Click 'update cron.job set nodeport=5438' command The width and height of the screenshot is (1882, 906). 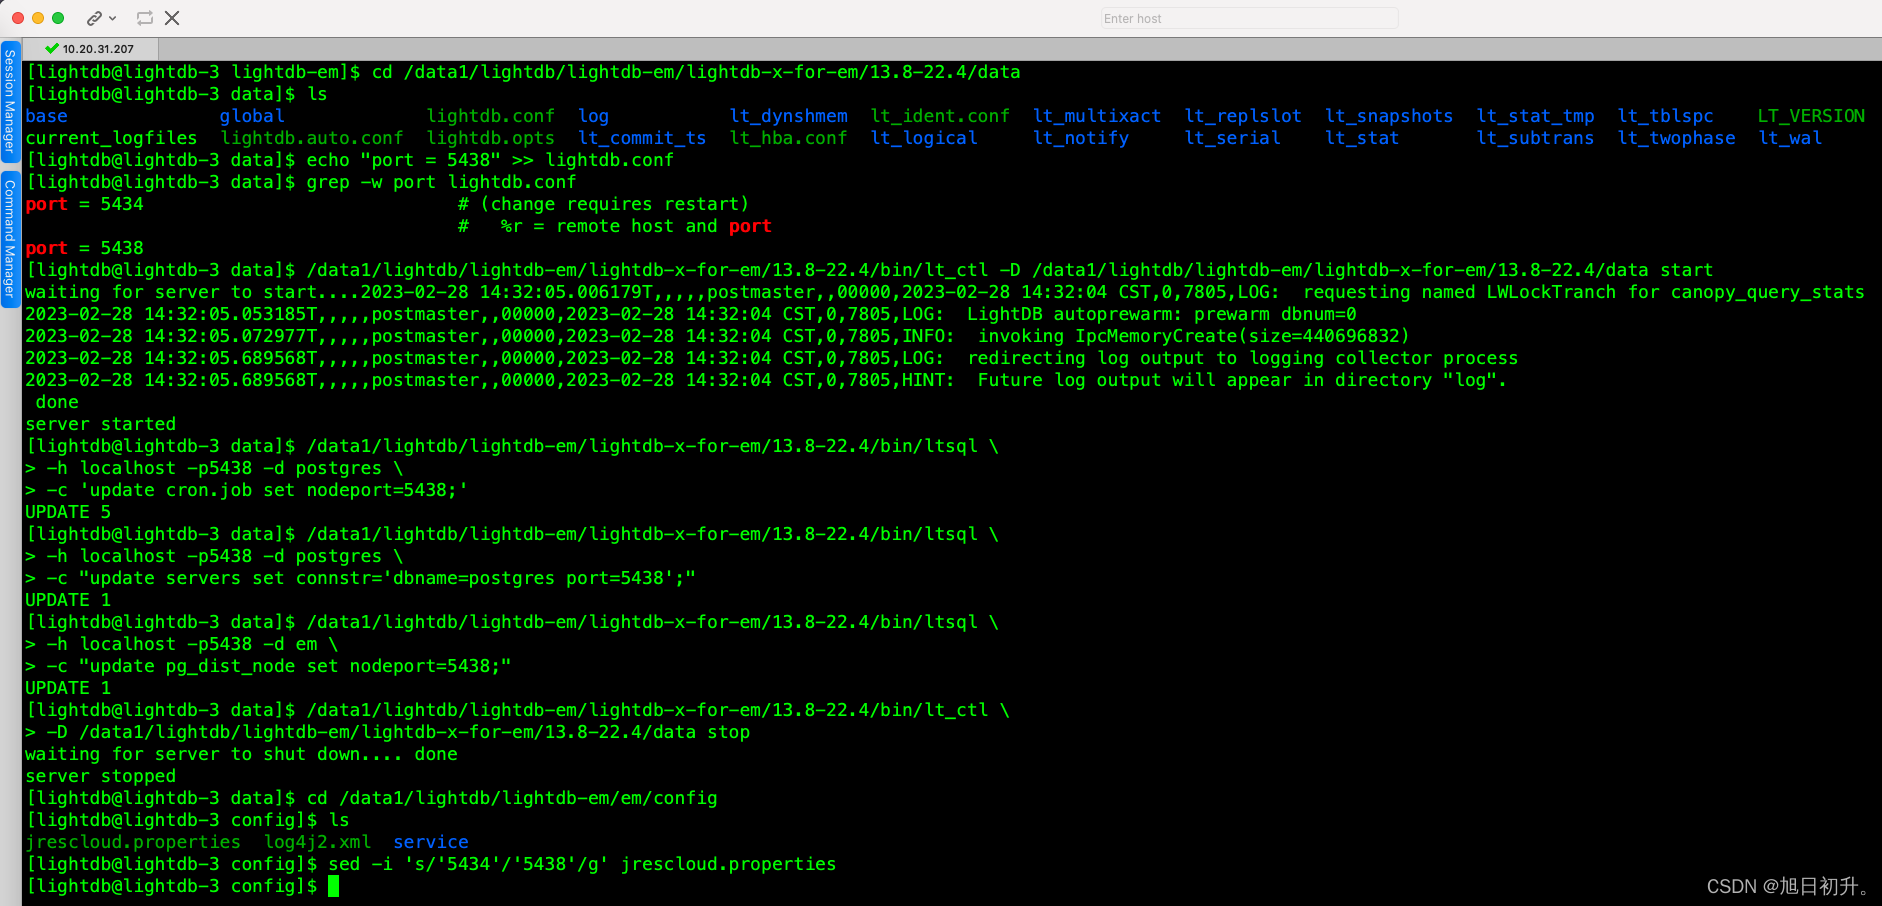273,490
